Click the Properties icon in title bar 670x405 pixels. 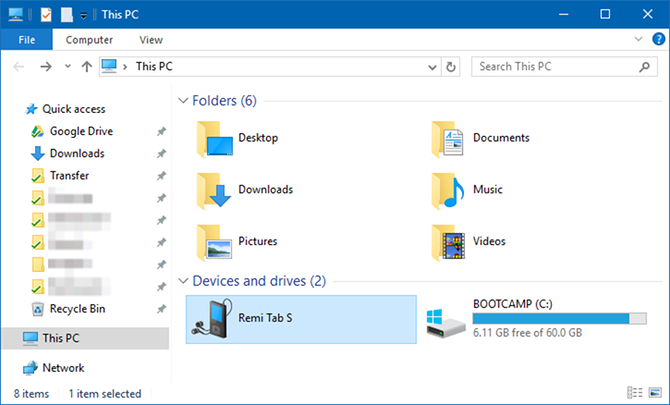pos(46,15)
